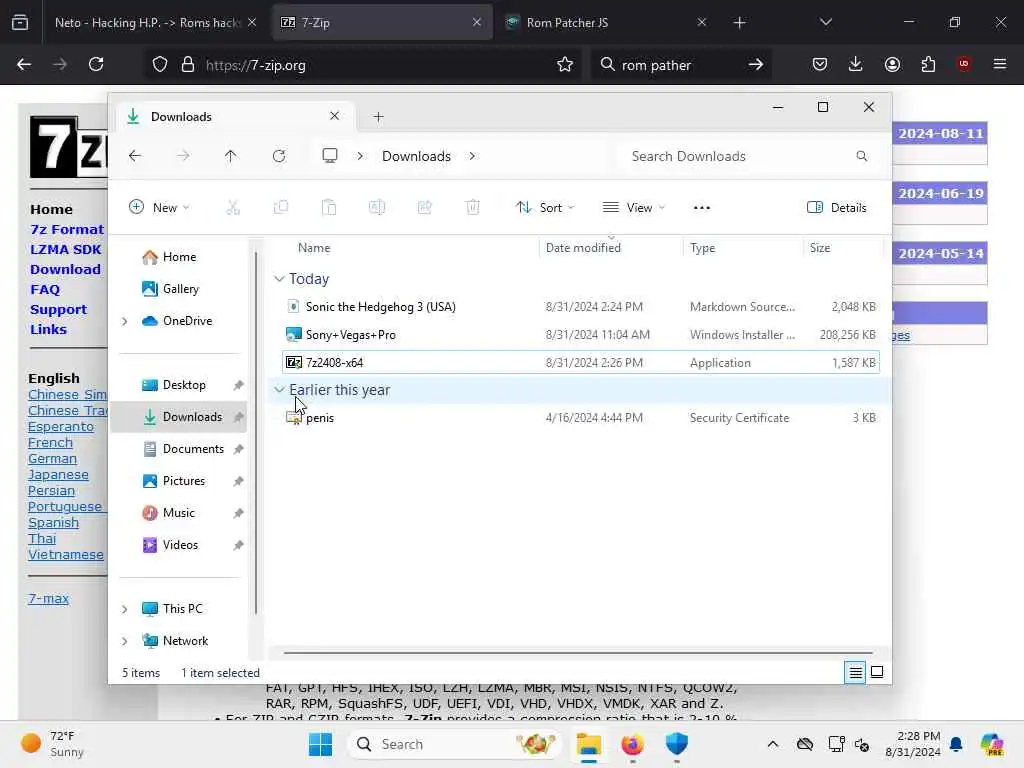
Task: List all tabs in Firefox
Action: [x=825, y=22]
